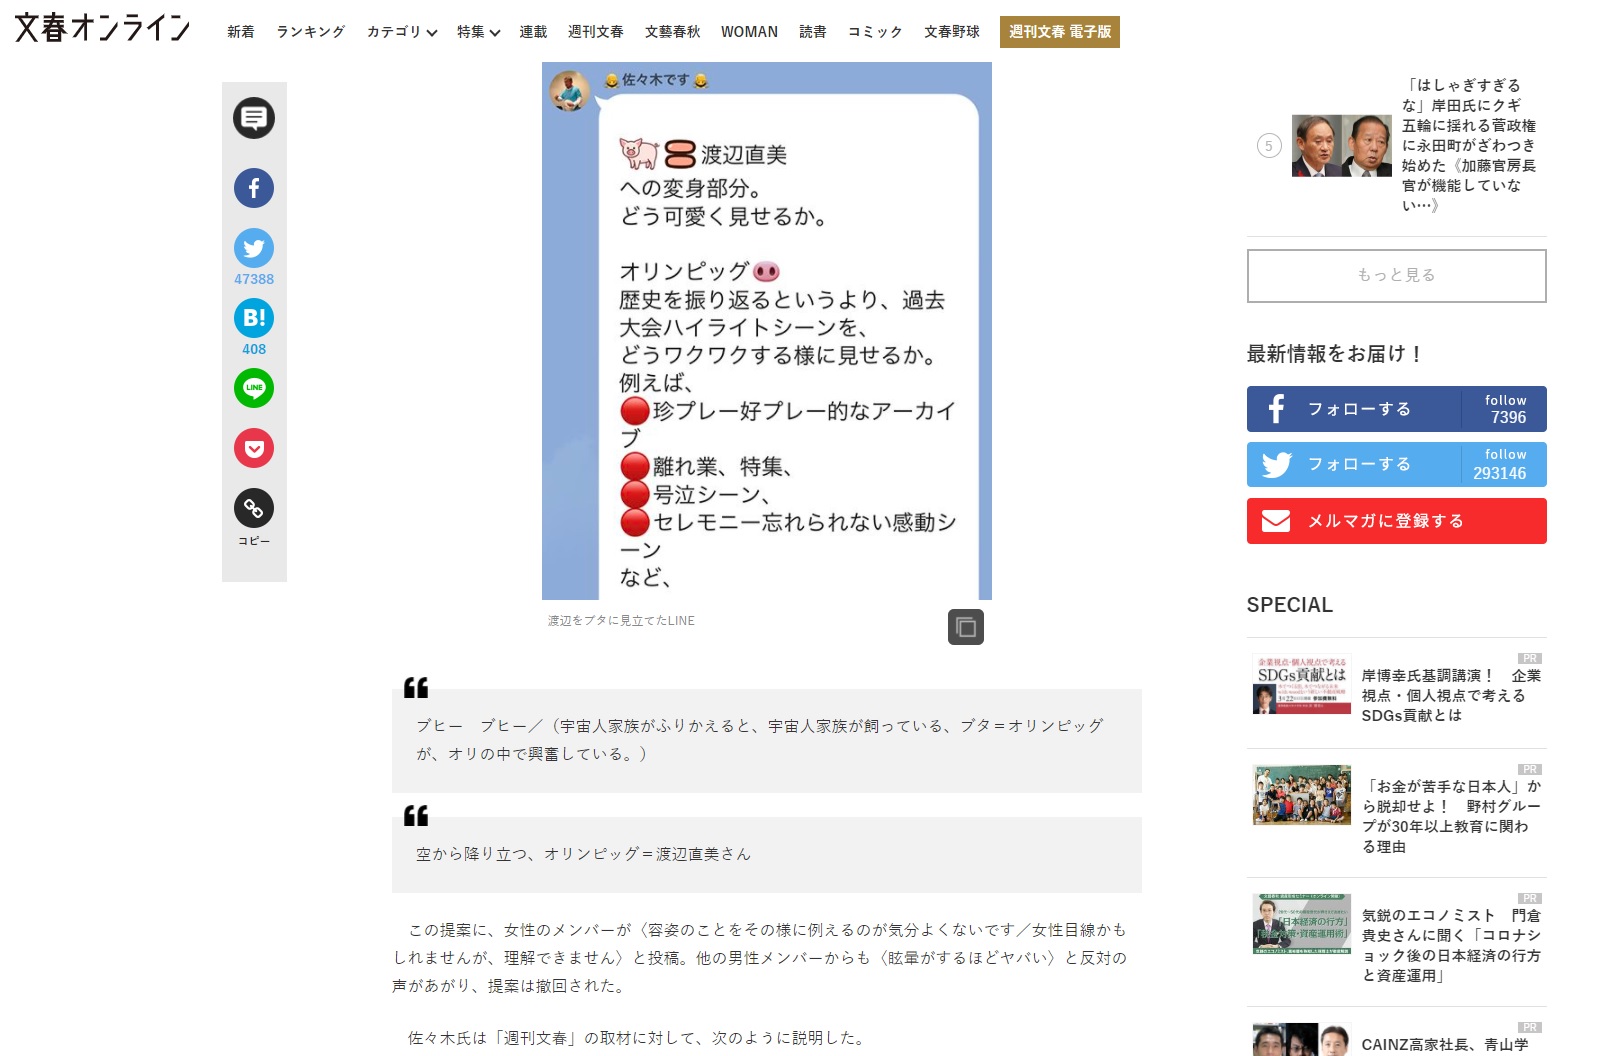Viewport: 1597px width, 1056px height.
Task: Open the ランキング nav item
Action: (311, 32)
